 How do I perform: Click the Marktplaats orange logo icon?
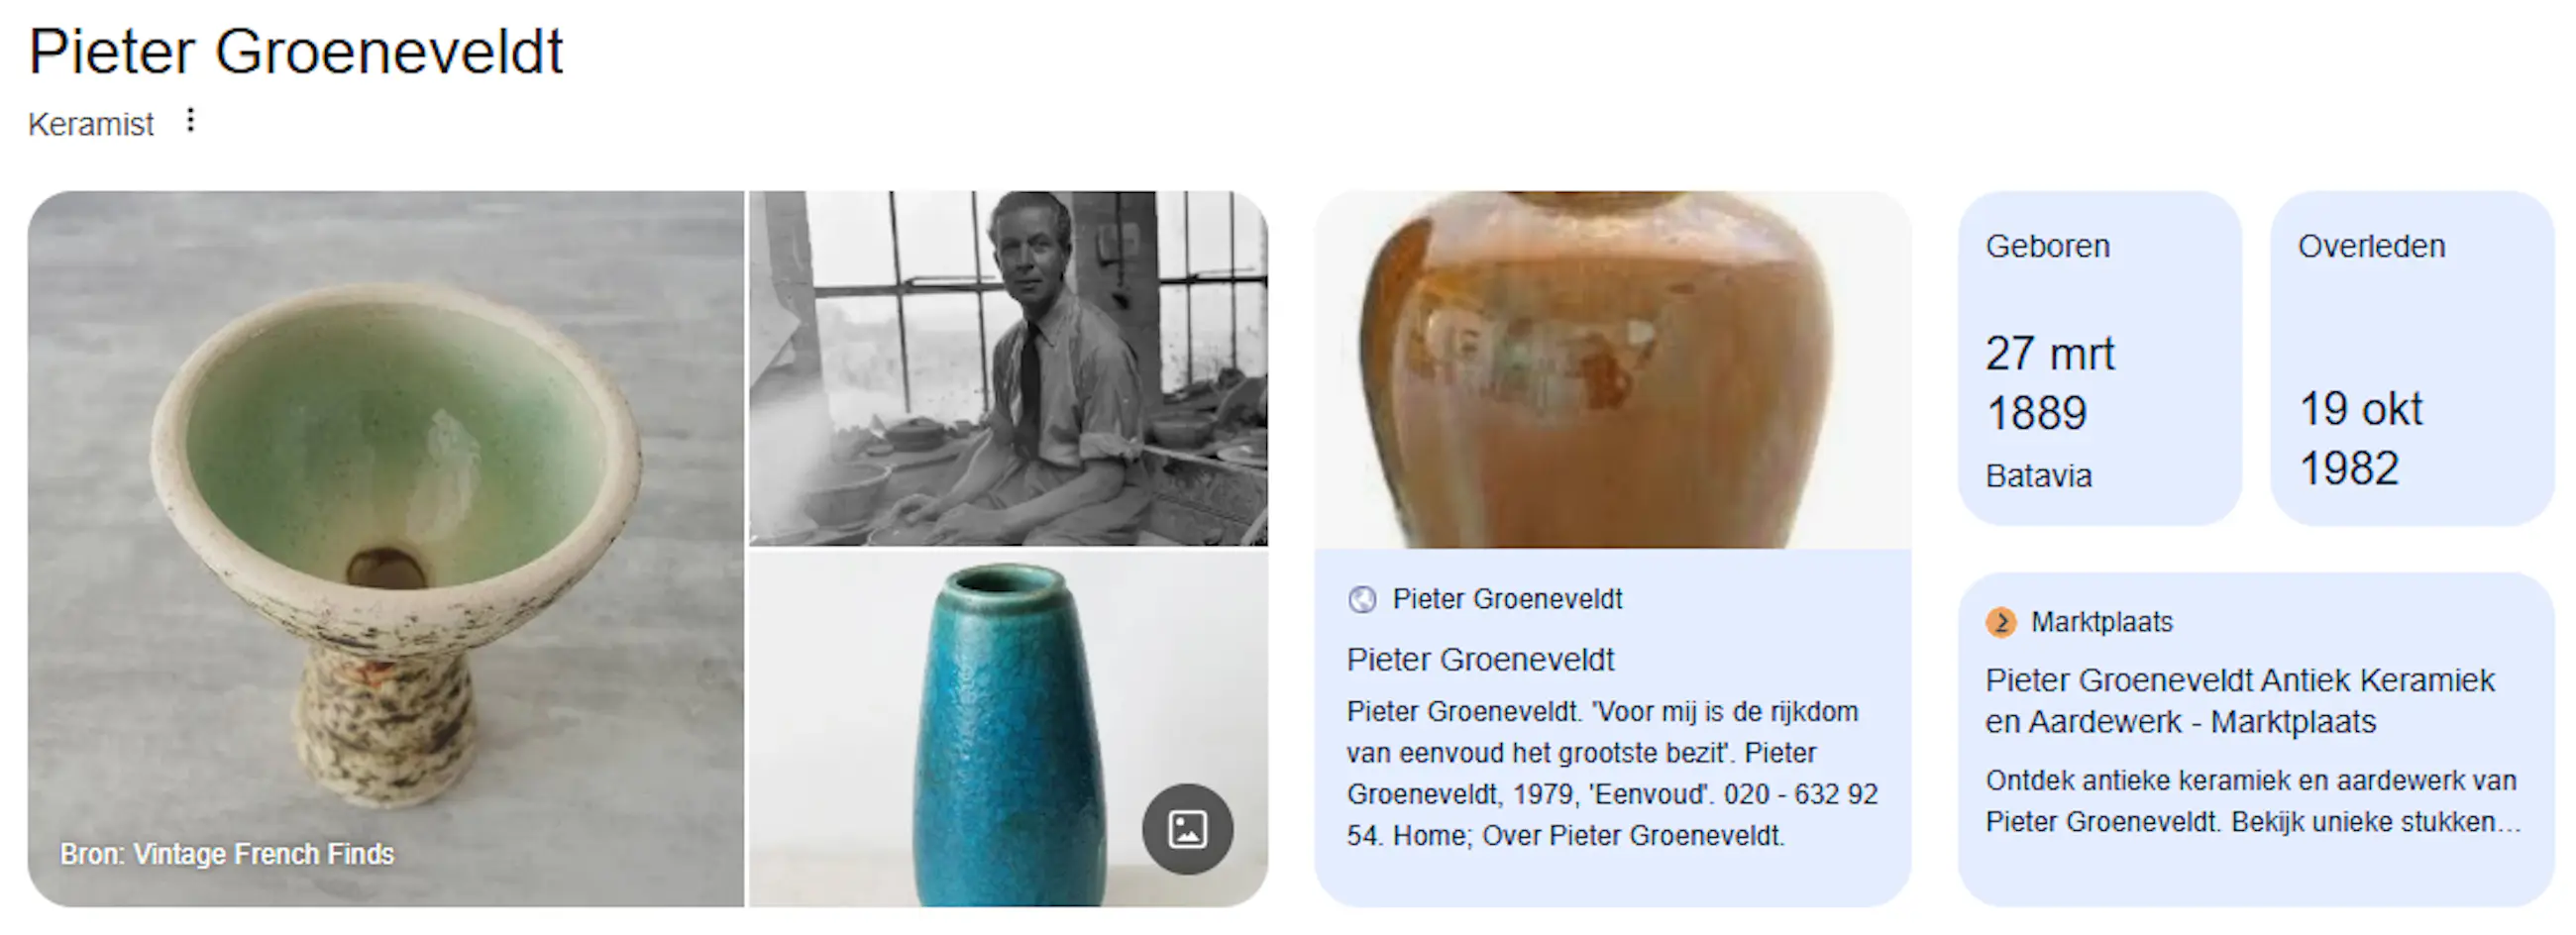click(2001, 622)
